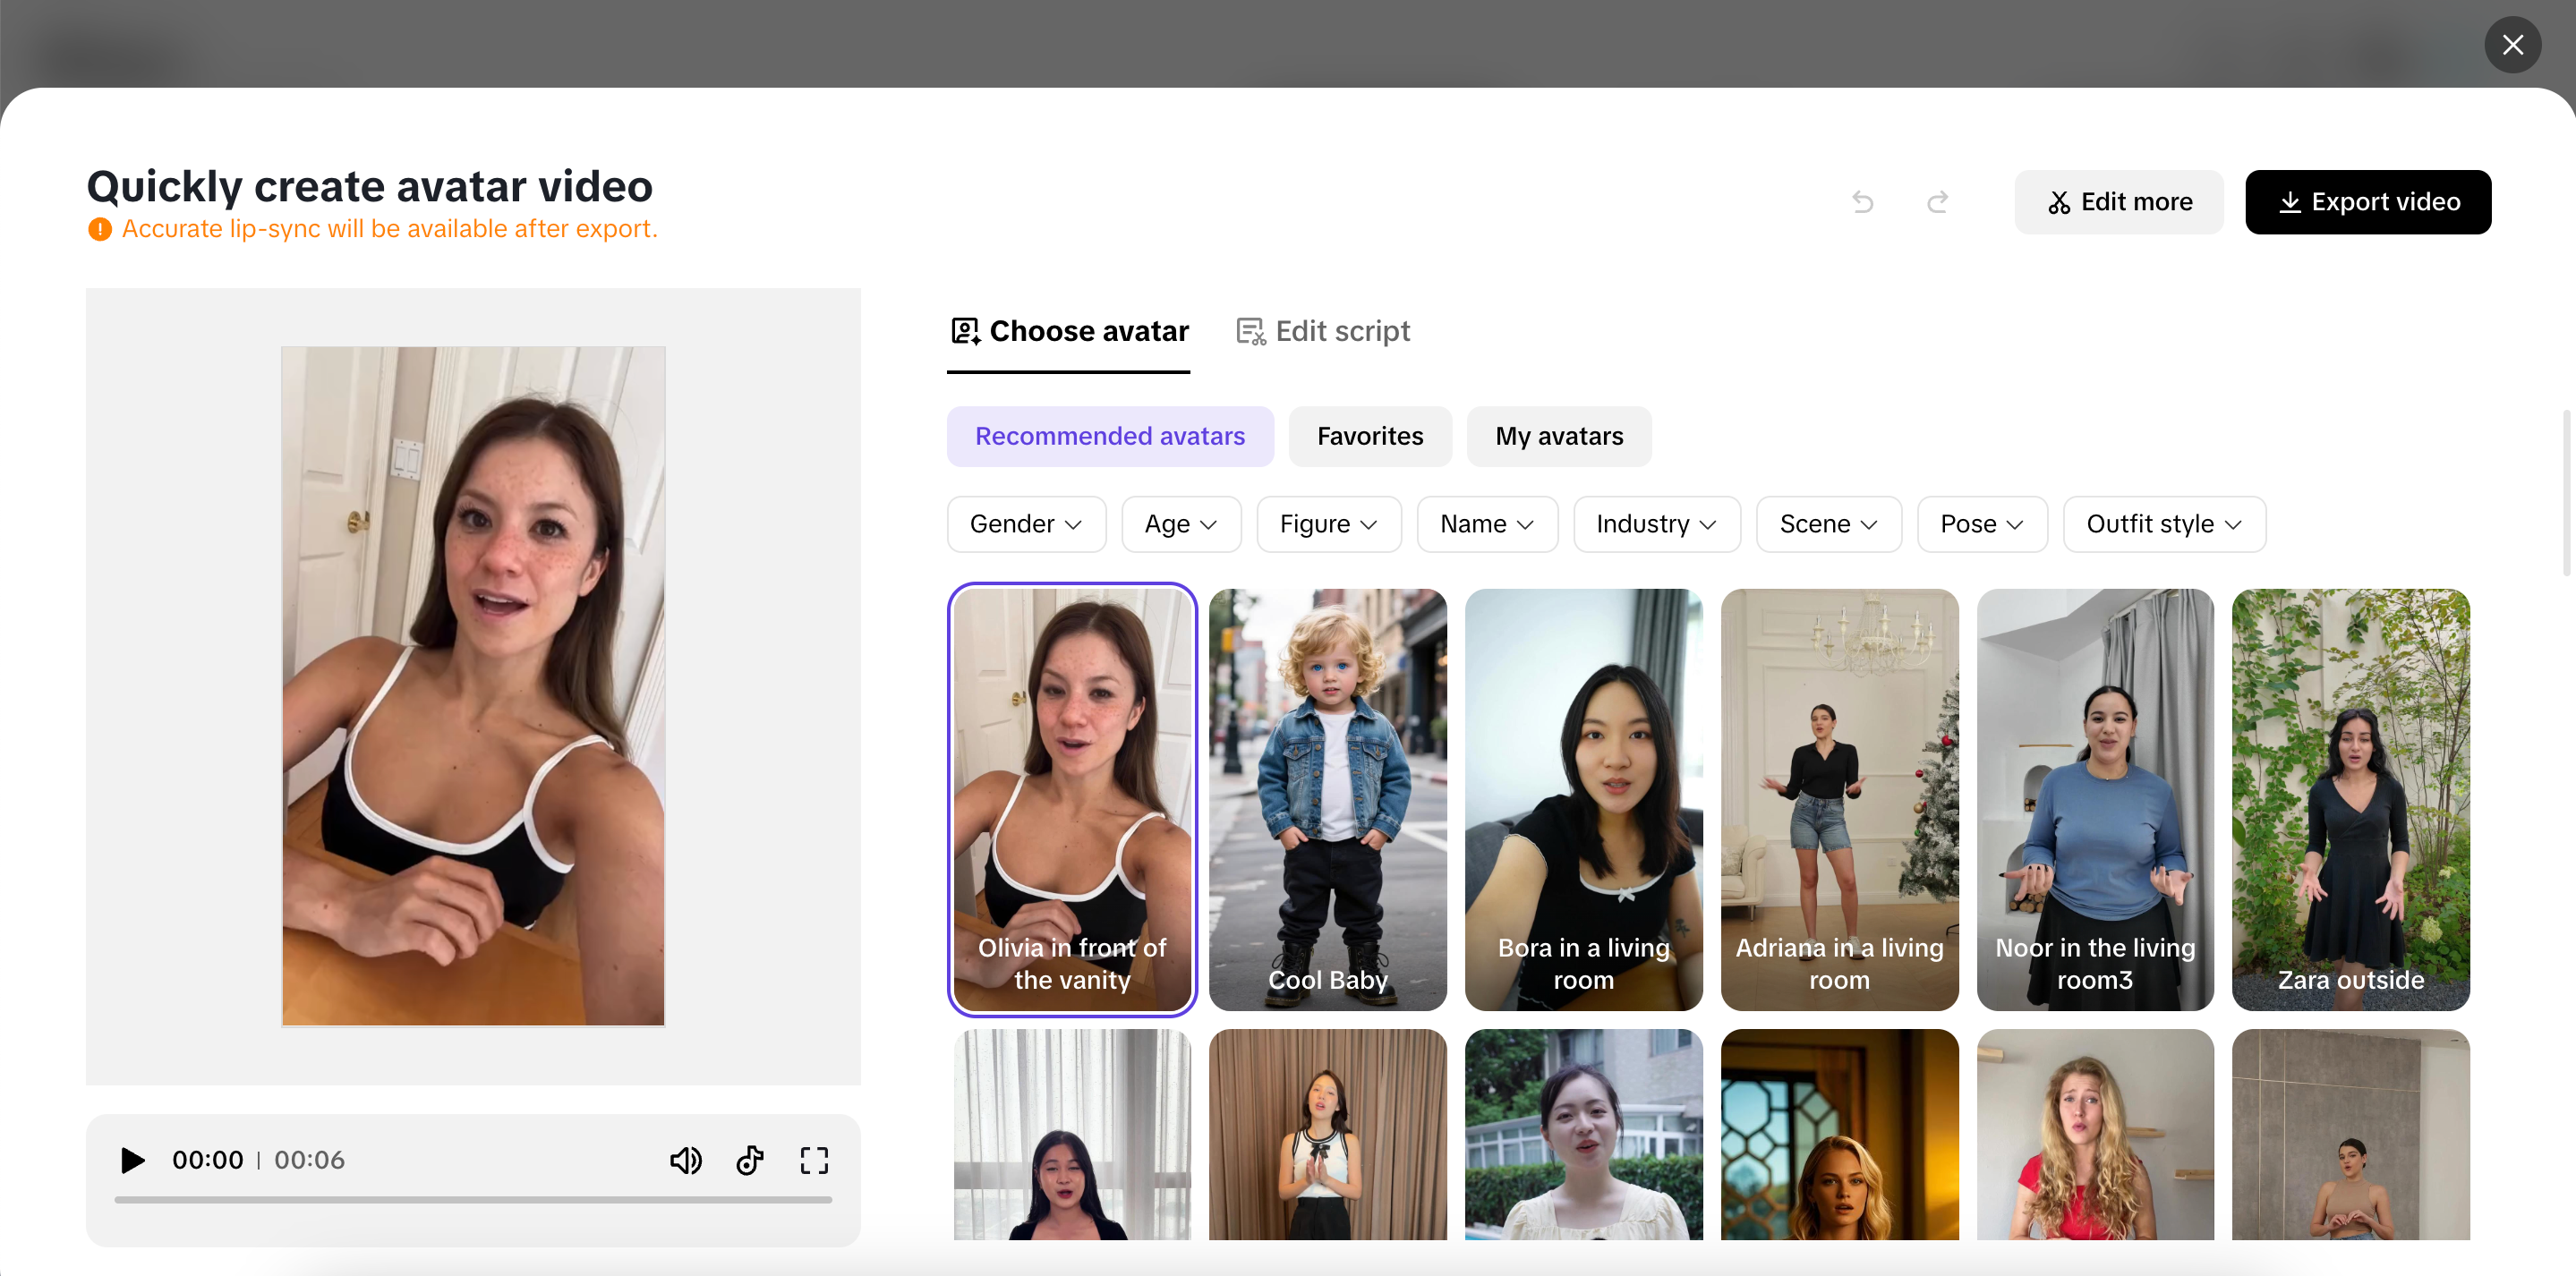Choose avatar against gray tiled wall

coord(2350,1134)
